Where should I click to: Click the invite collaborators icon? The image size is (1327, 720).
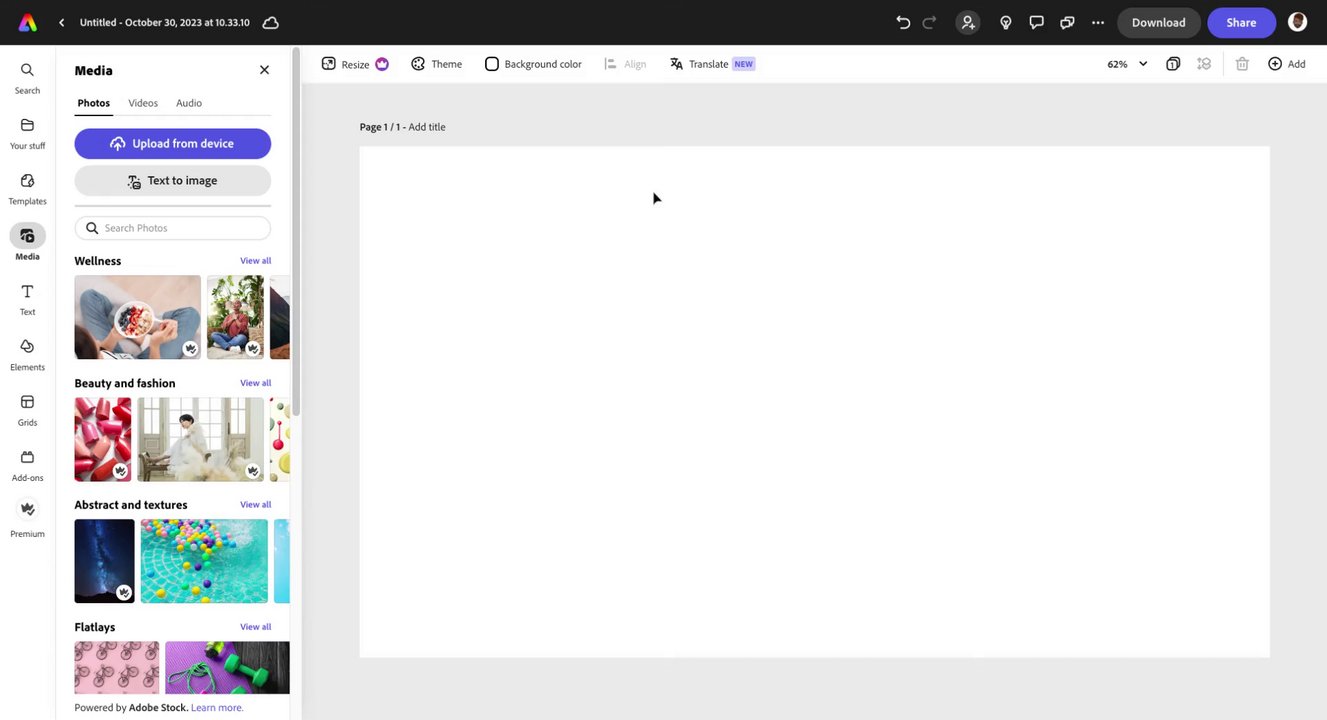(x=968, y=22)
